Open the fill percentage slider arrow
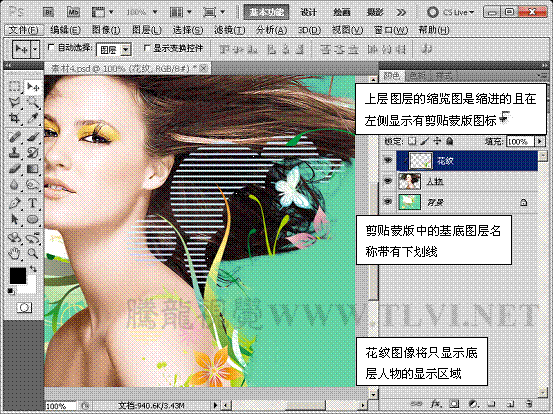Image resolution: width=553 pixels, height=414 pixels. coord(540,141)
